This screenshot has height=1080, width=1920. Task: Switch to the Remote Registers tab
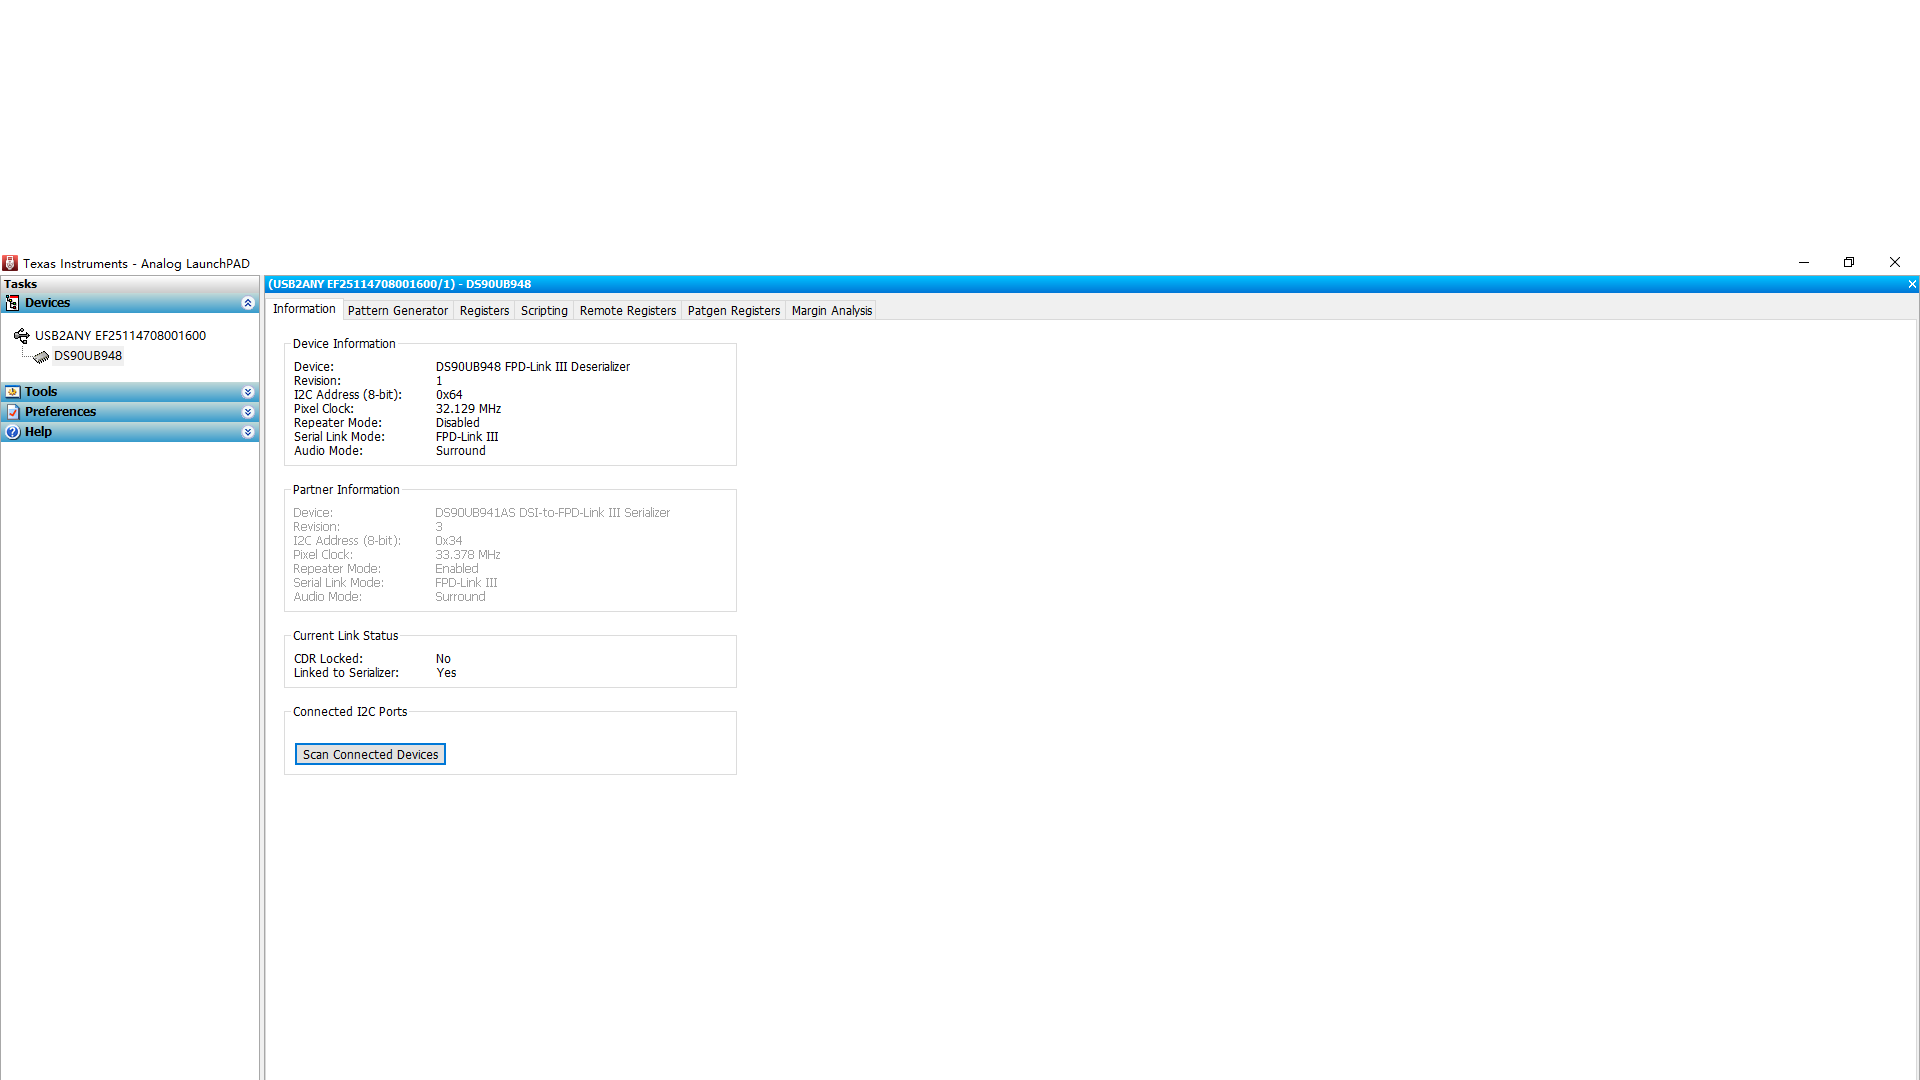point(627,311)
